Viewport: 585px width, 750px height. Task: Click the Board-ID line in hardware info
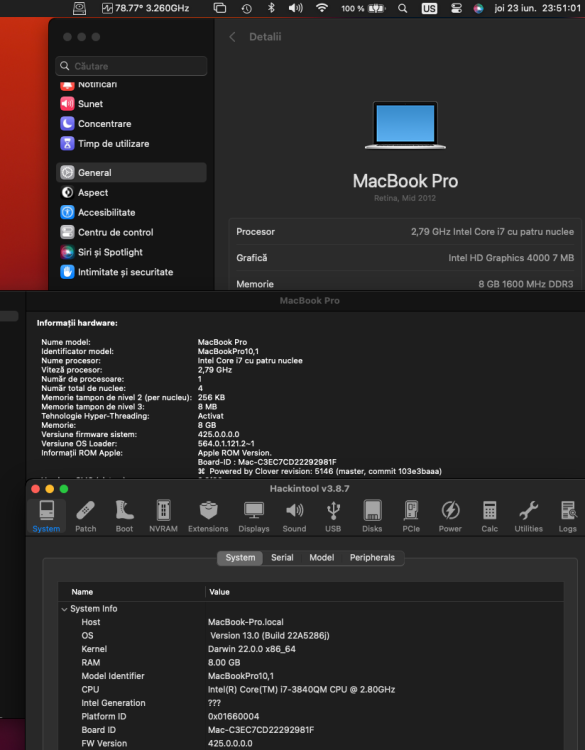(267, 462)
